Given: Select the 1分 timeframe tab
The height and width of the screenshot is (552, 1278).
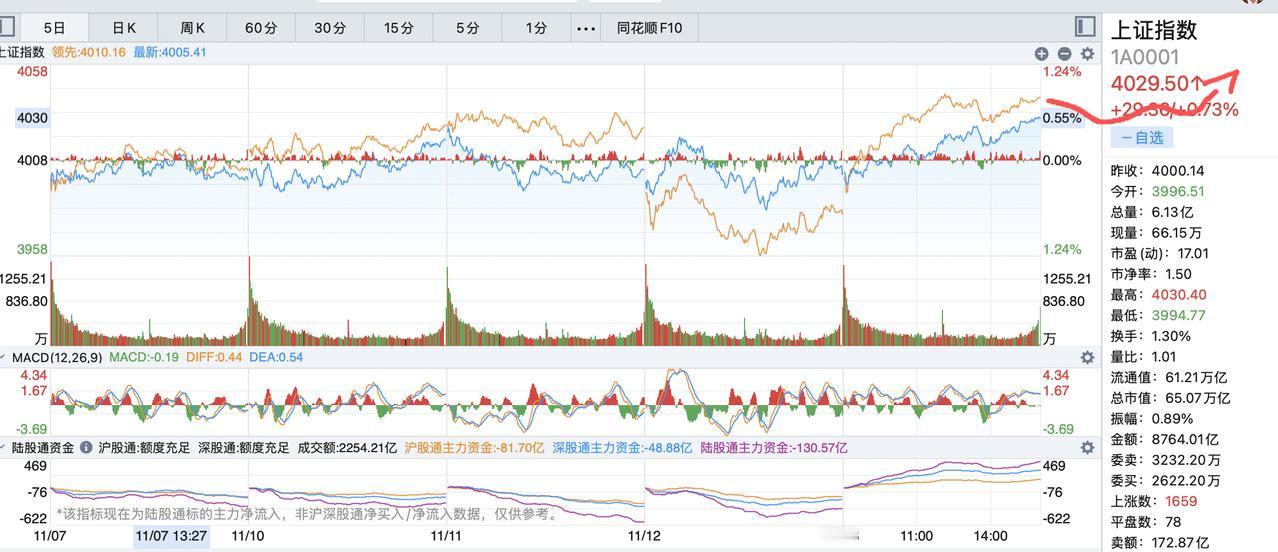Looking at the screenshot, I should [537, 28].
